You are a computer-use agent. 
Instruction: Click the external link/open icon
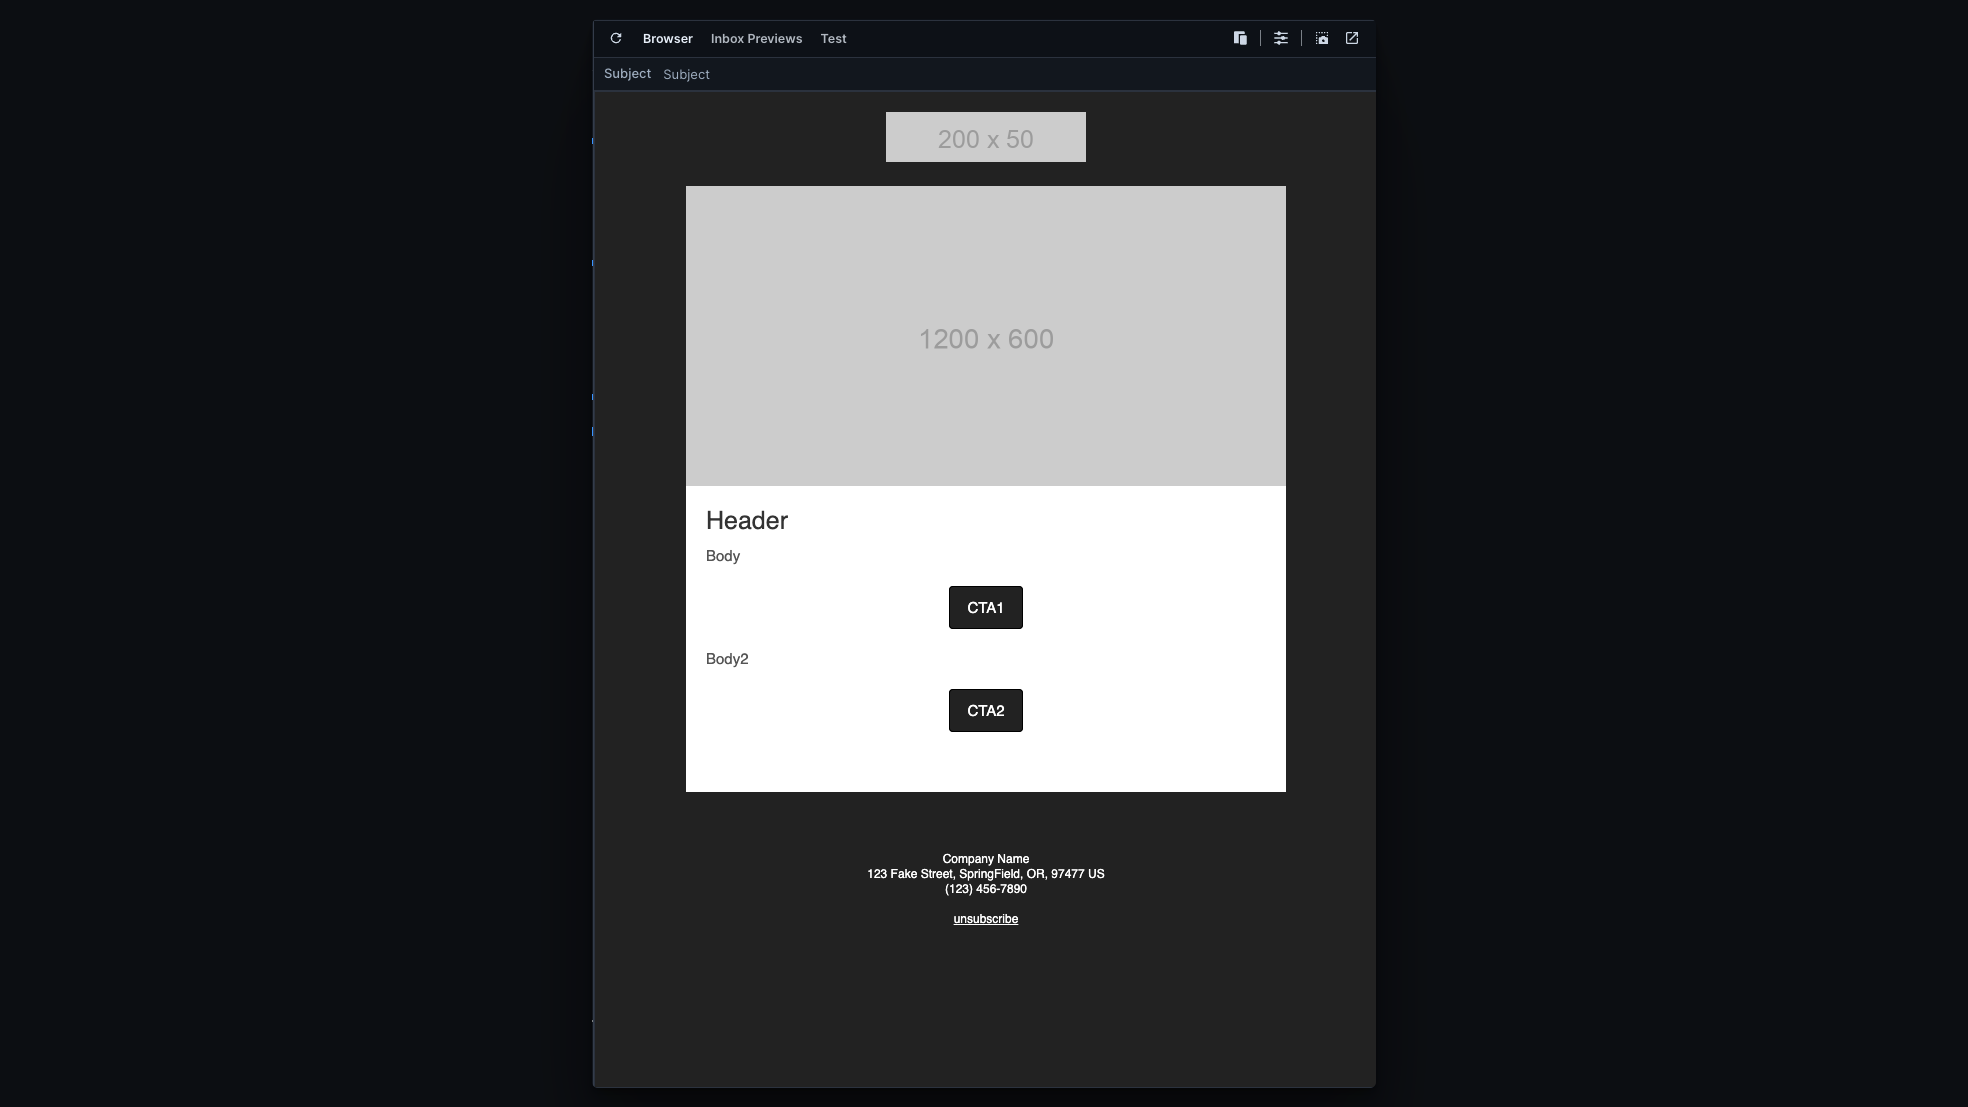tap(1352, 38)
